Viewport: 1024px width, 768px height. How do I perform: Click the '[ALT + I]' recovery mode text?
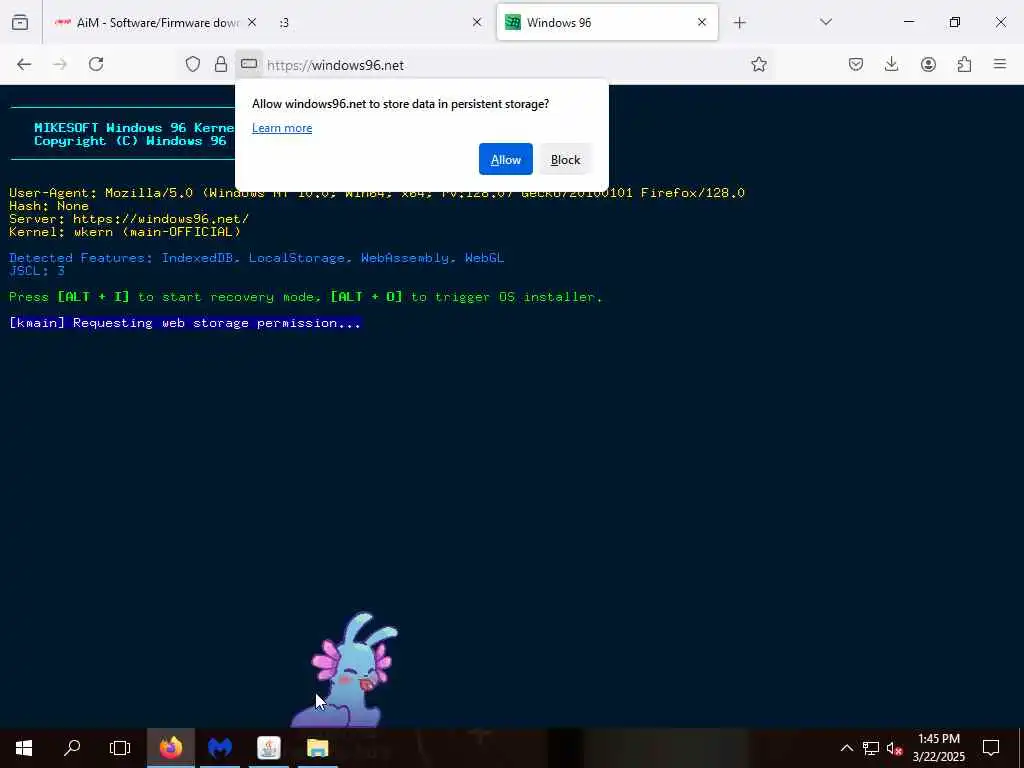(93, 296)
